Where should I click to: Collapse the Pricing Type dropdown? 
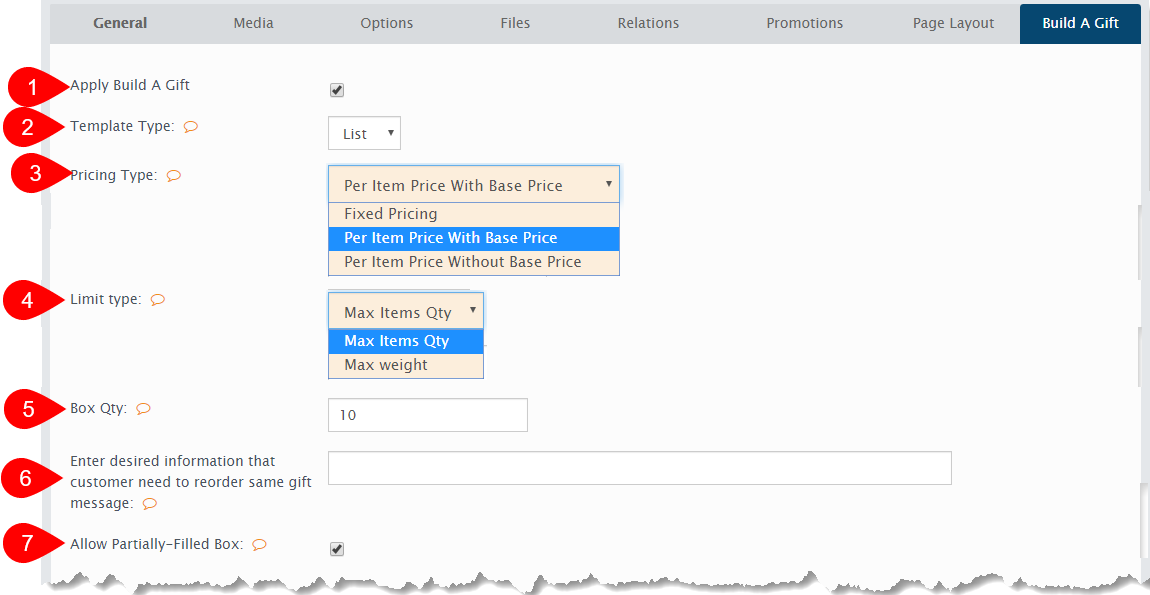tap(473, 185)
